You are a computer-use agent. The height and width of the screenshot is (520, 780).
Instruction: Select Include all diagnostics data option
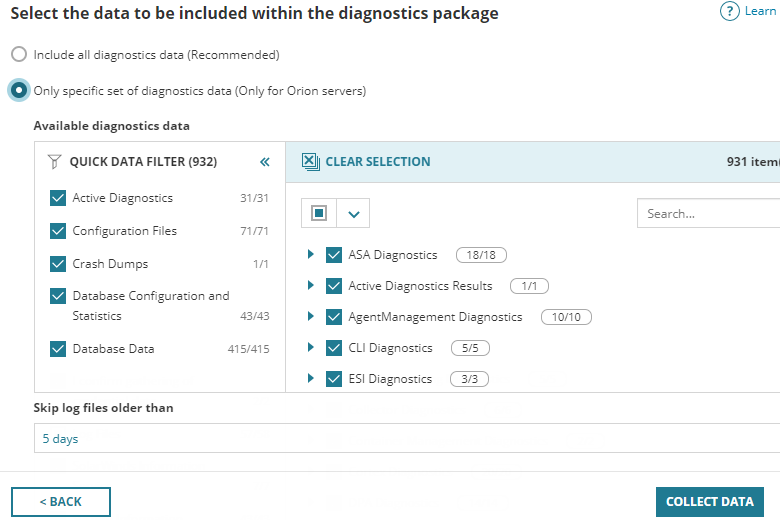click(x=19, y=55)
